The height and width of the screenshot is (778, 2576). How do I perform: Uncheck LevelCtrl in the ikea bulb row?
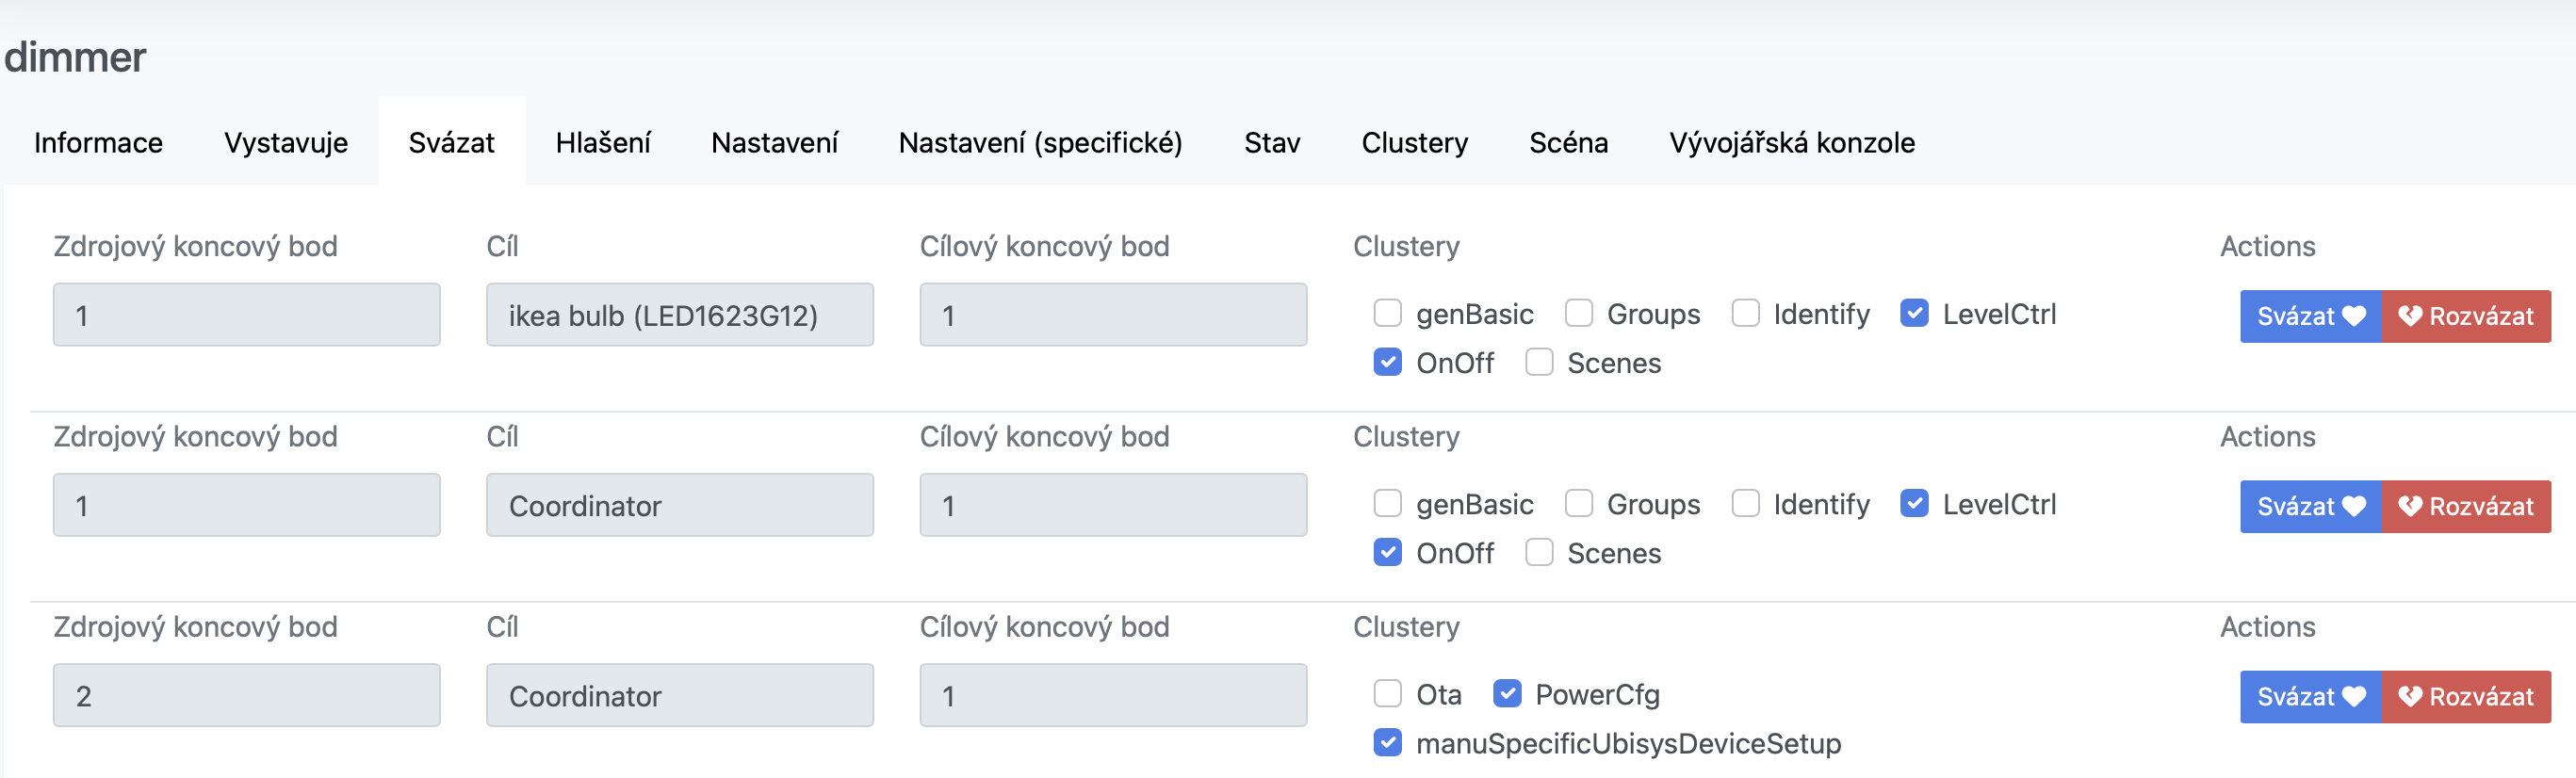coord(1913,313)
